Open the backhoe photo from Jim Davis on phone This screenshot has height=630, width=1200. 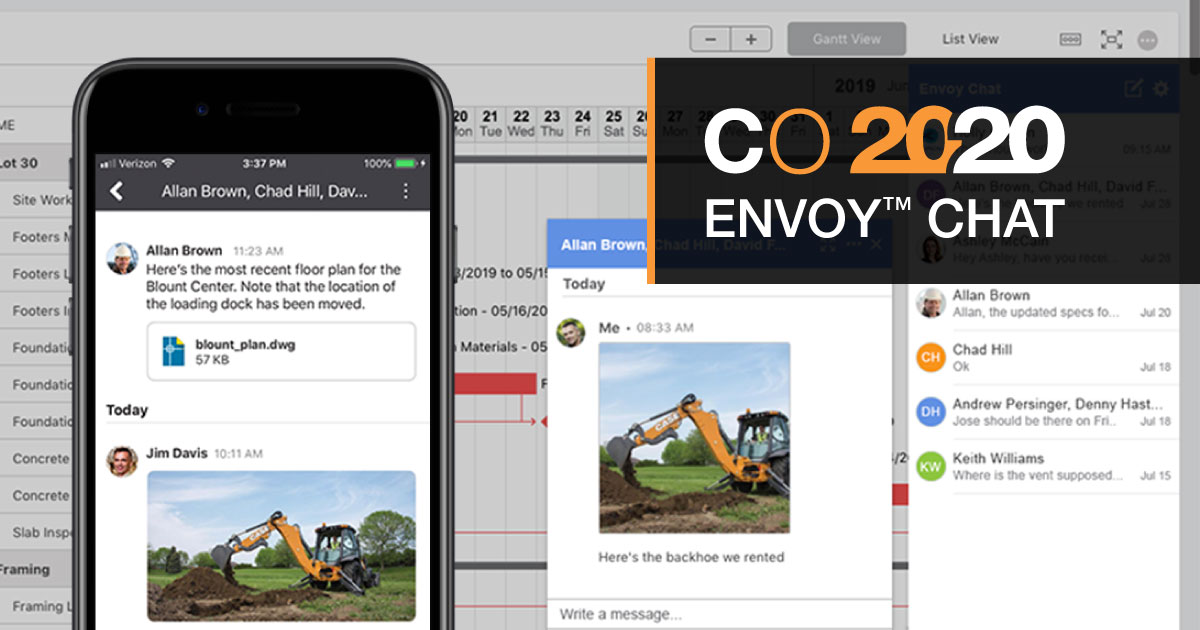point(281,546)
